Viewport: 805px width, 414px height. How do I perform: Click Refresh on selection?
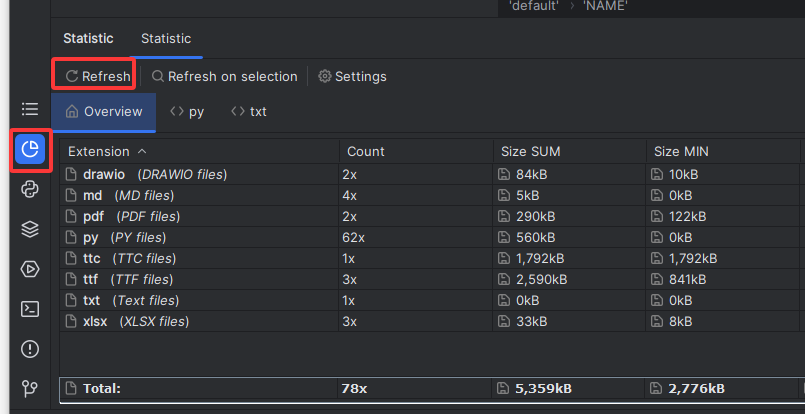(x=224, y=76)
